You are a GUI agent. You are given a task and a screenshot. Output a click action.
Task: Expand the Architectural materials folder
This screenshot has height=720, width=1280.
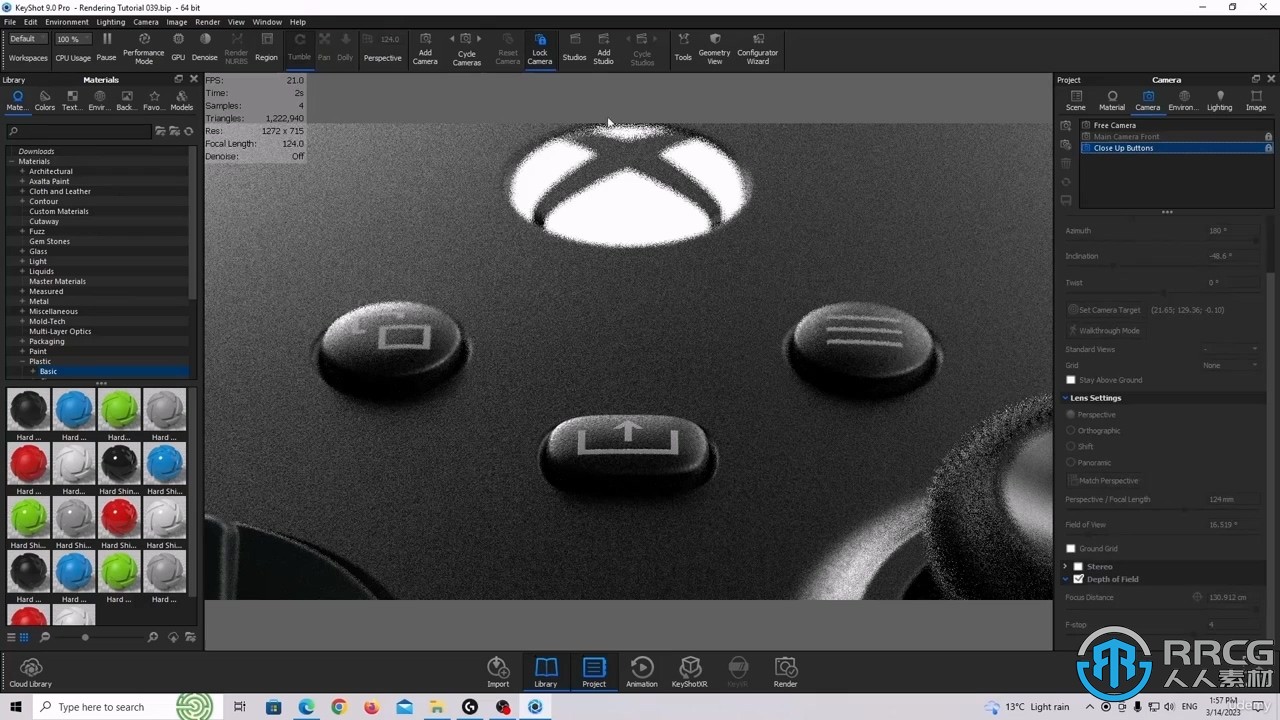[22, 171]
